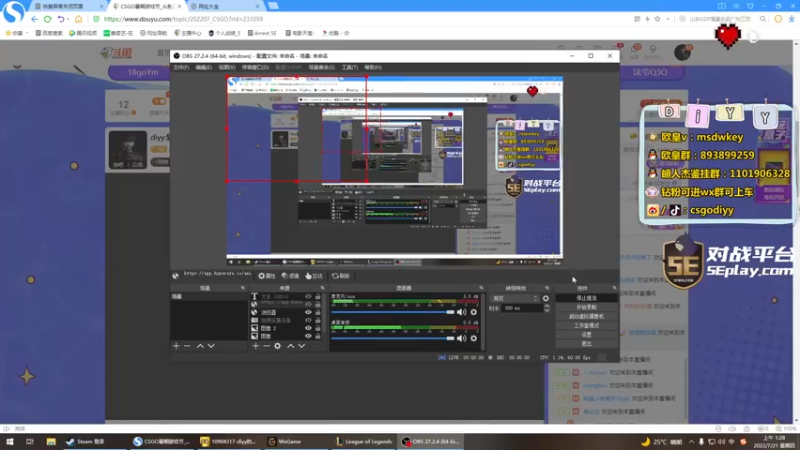Click Start Recording button in Controls
The image size is (800, 450).
click(586, 307)
